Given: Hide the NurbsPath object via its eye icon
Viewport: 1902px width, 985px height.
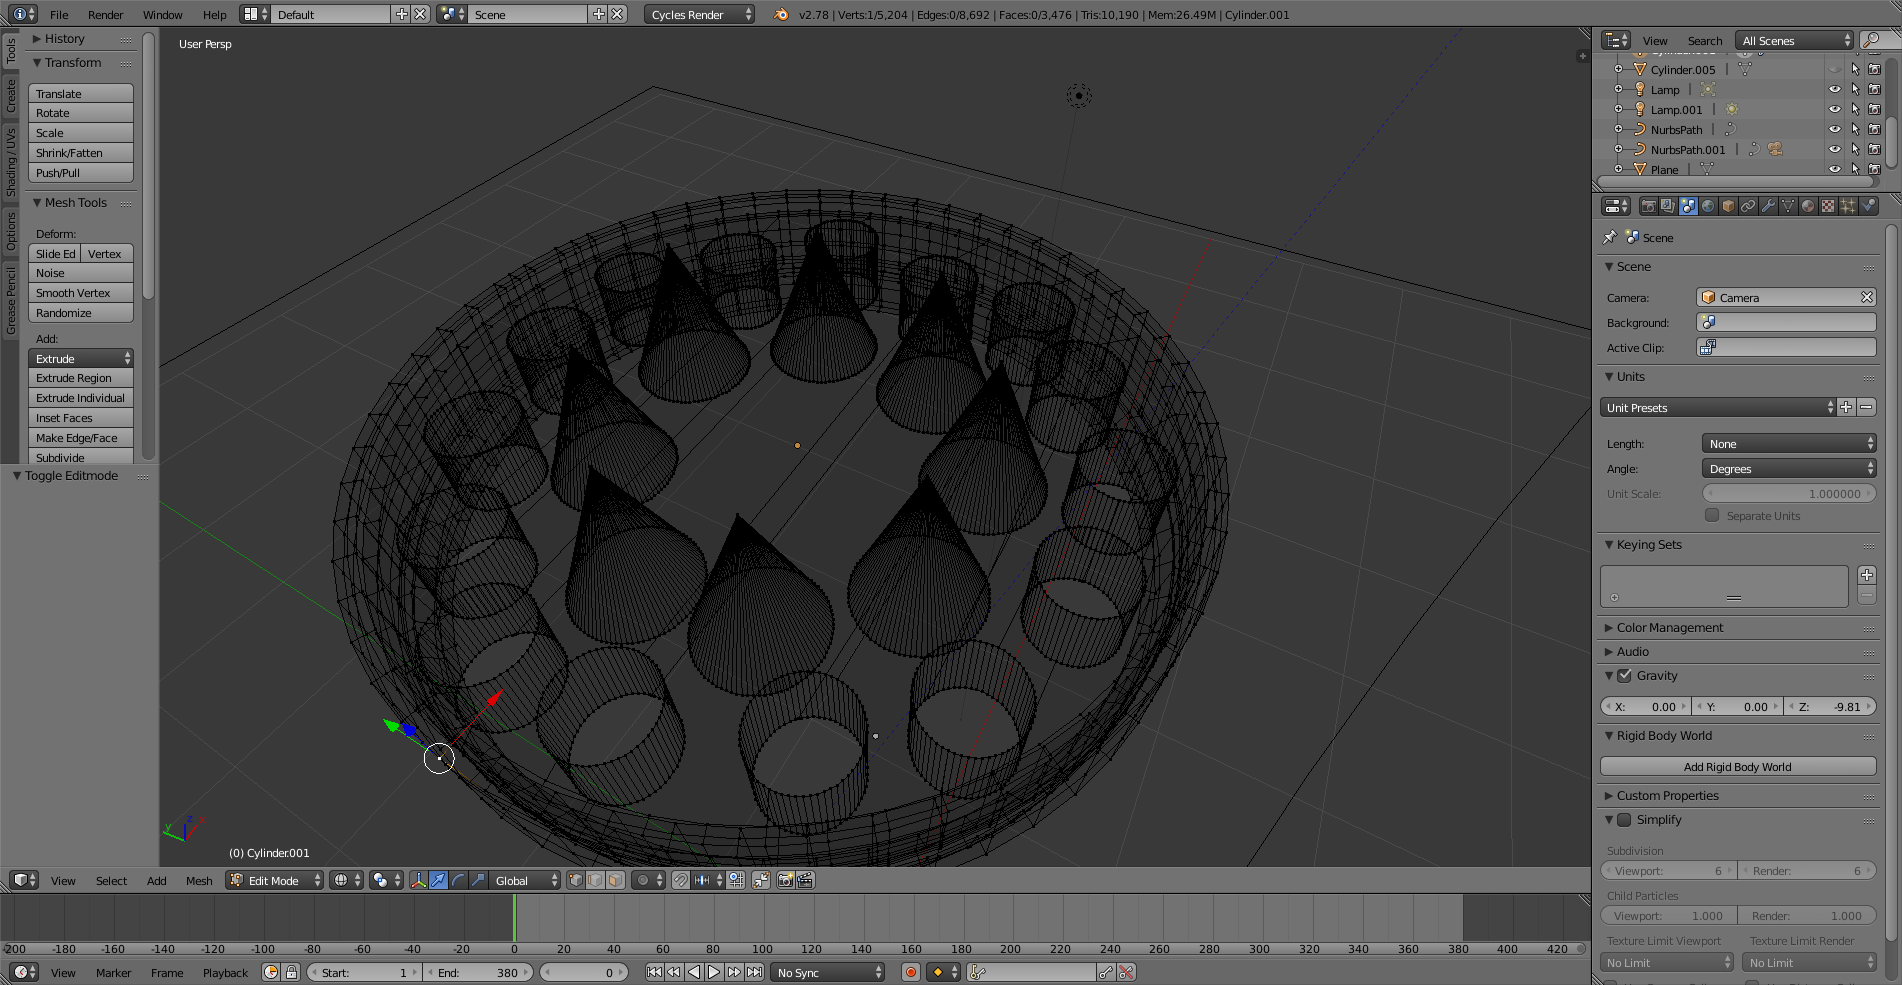Looking at the screenshot, I should pos(1835,129).
